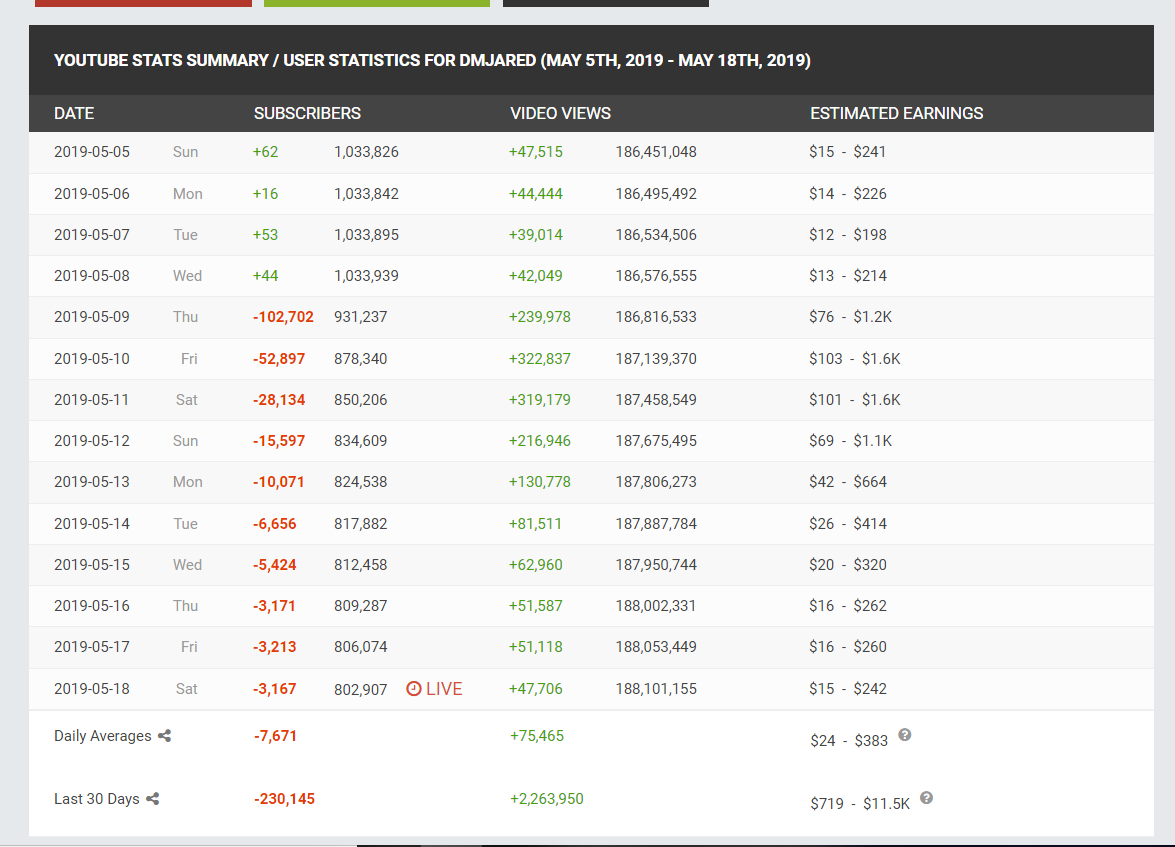Click view change +319,179
Viewport: 1175px width, 847px height.
pyautogui.click(x=540, y=400)
